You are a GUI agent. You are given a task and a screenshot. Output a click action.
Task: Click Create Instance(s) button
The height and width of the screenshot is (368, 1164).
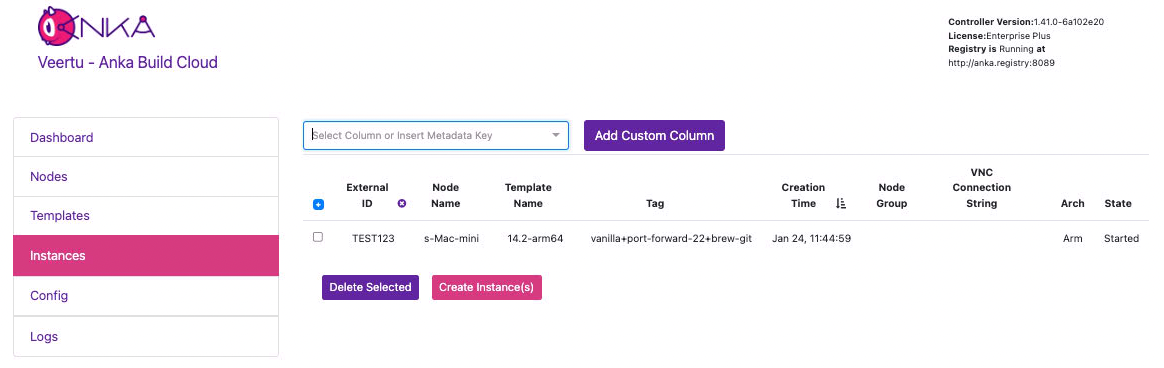486,287
